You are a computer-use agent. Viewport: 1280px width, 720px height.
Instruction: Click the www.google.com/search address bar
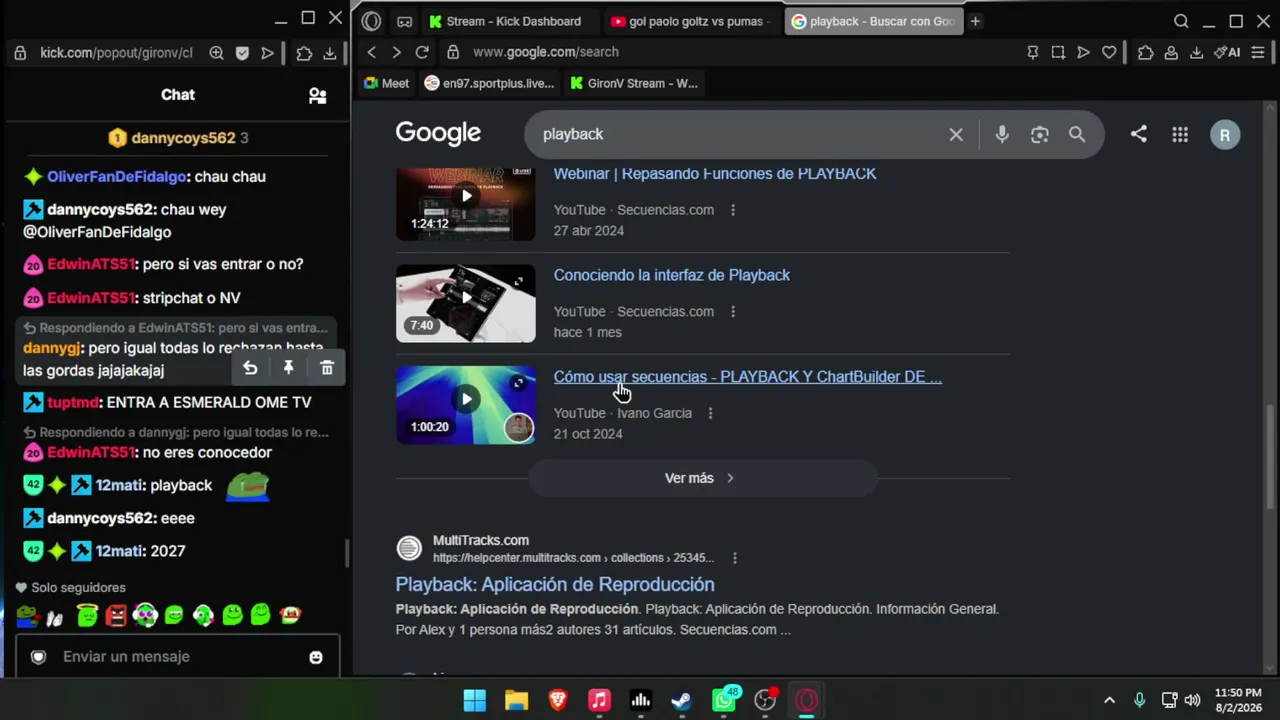(x=546, y=52)
